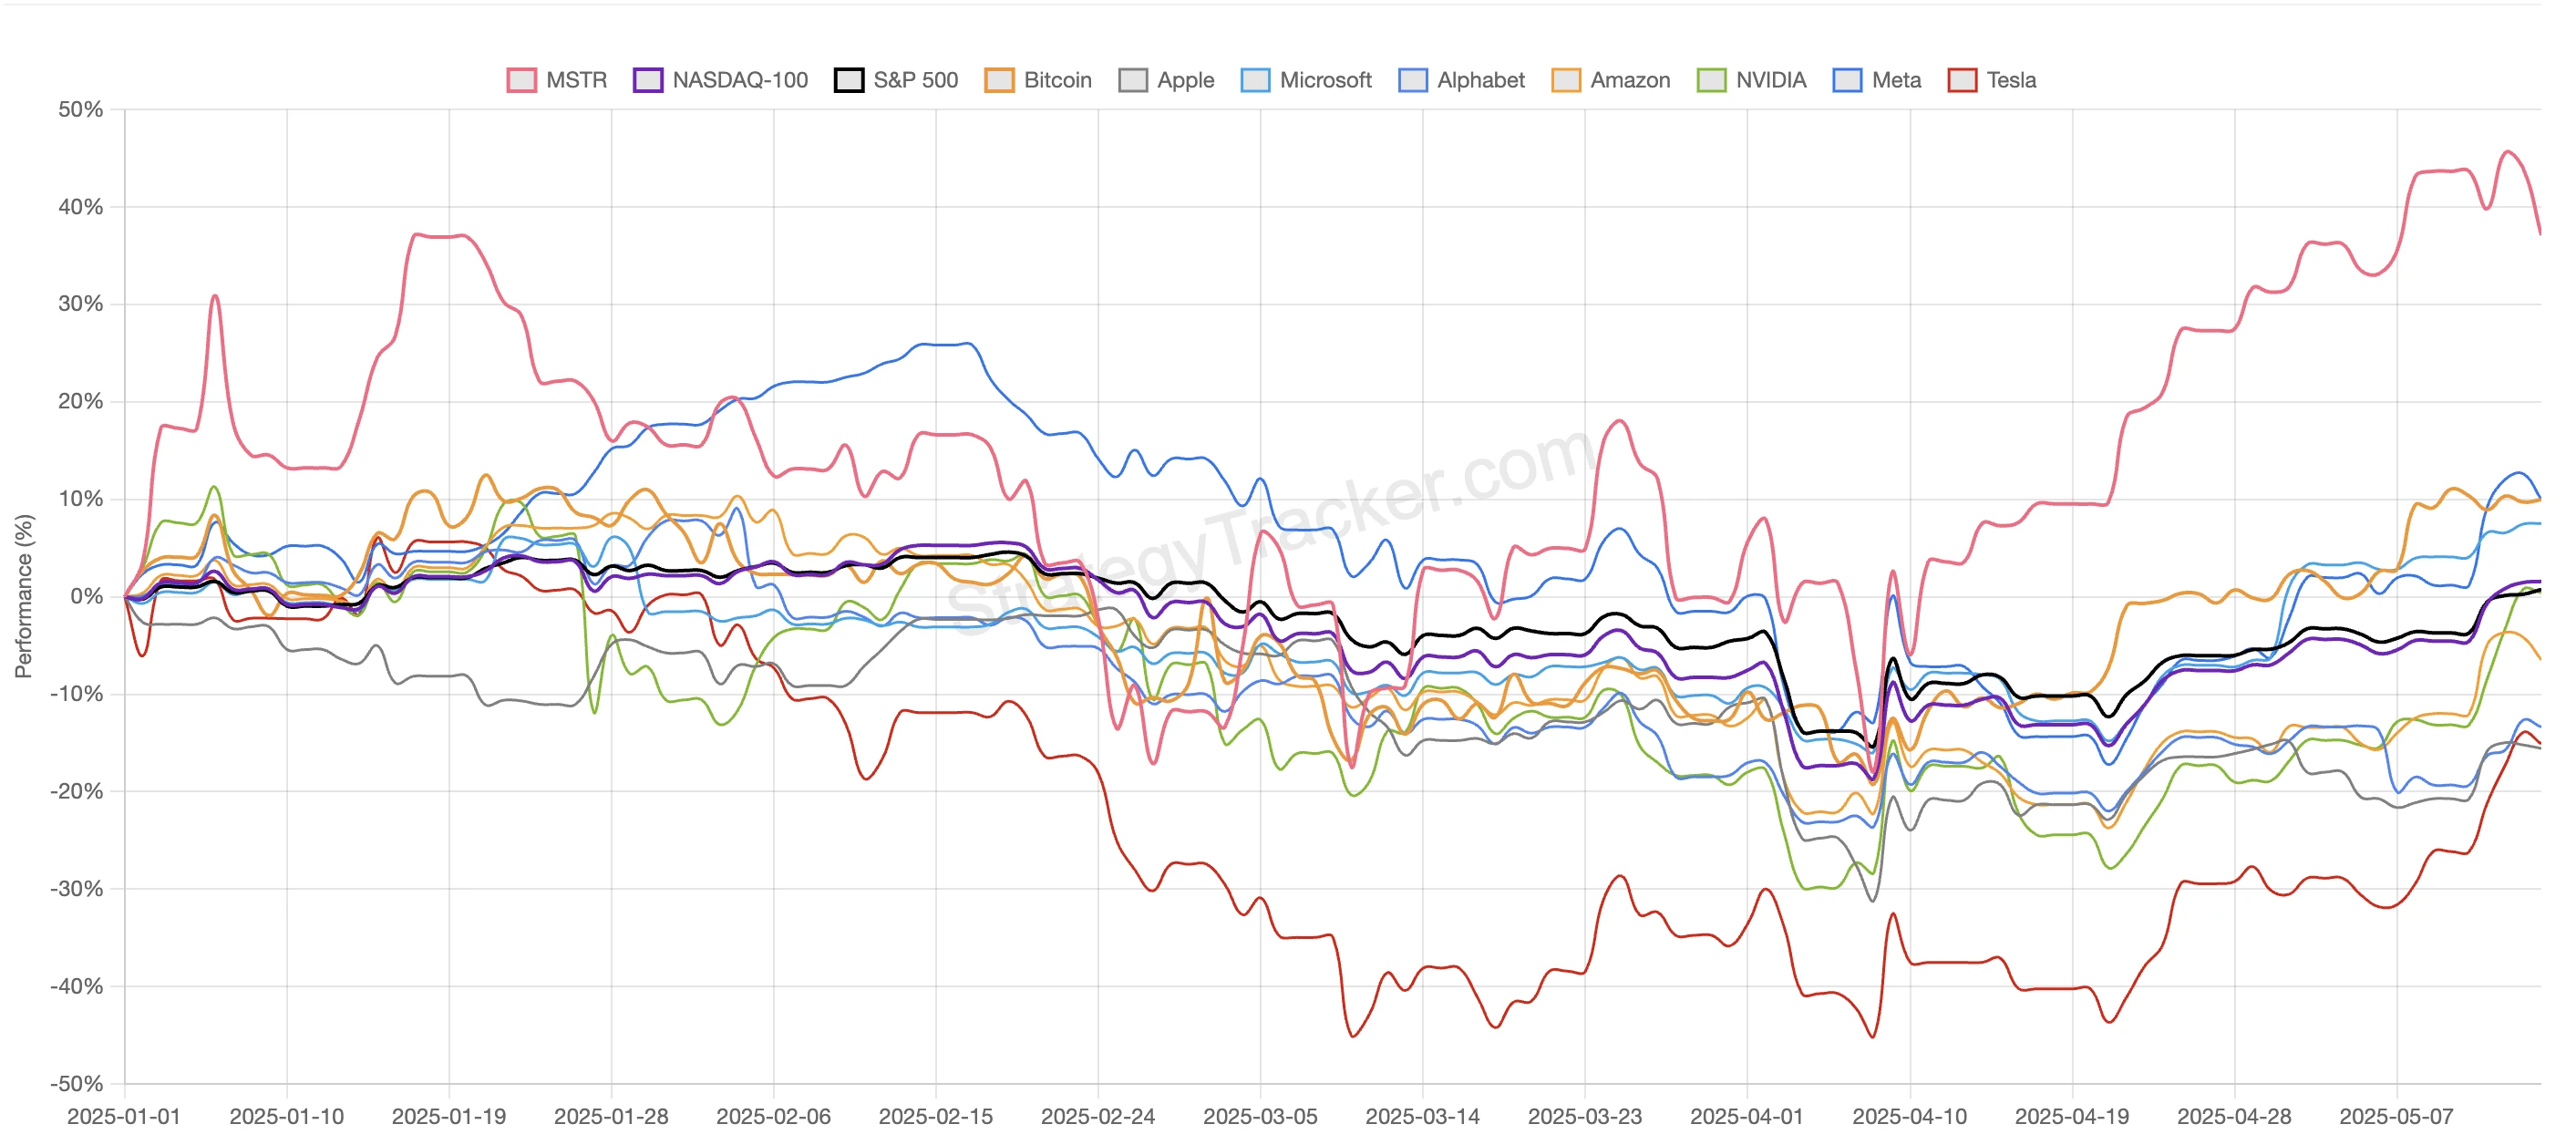Image resolution: width=2576 pixels, height=1145 pixels.
Task: Click the 50% performance axis label
Action: pos(80,109)
